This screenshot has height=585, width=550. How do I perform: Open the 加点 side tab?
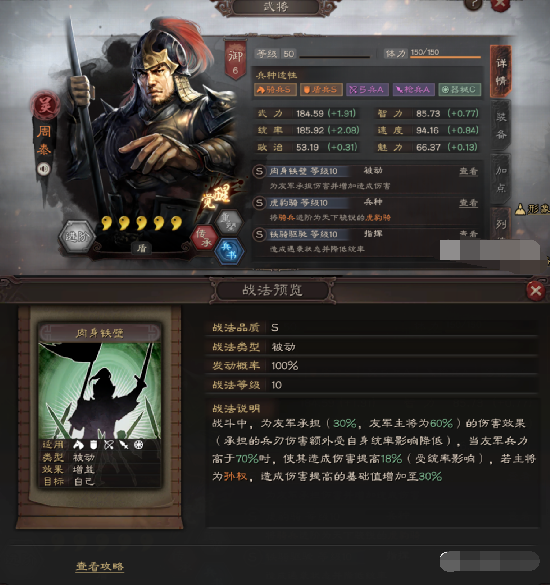tap(501, 179)
